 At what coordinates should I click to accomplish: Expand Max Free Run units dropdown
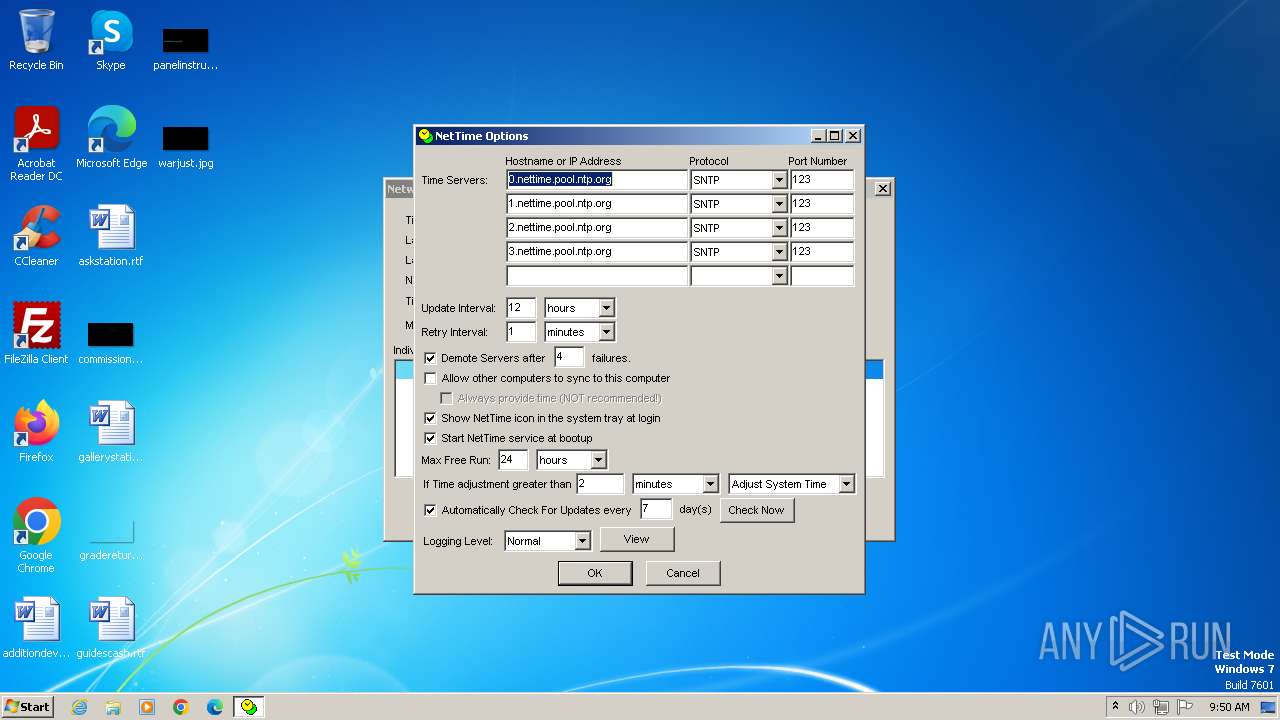(598, 460)
